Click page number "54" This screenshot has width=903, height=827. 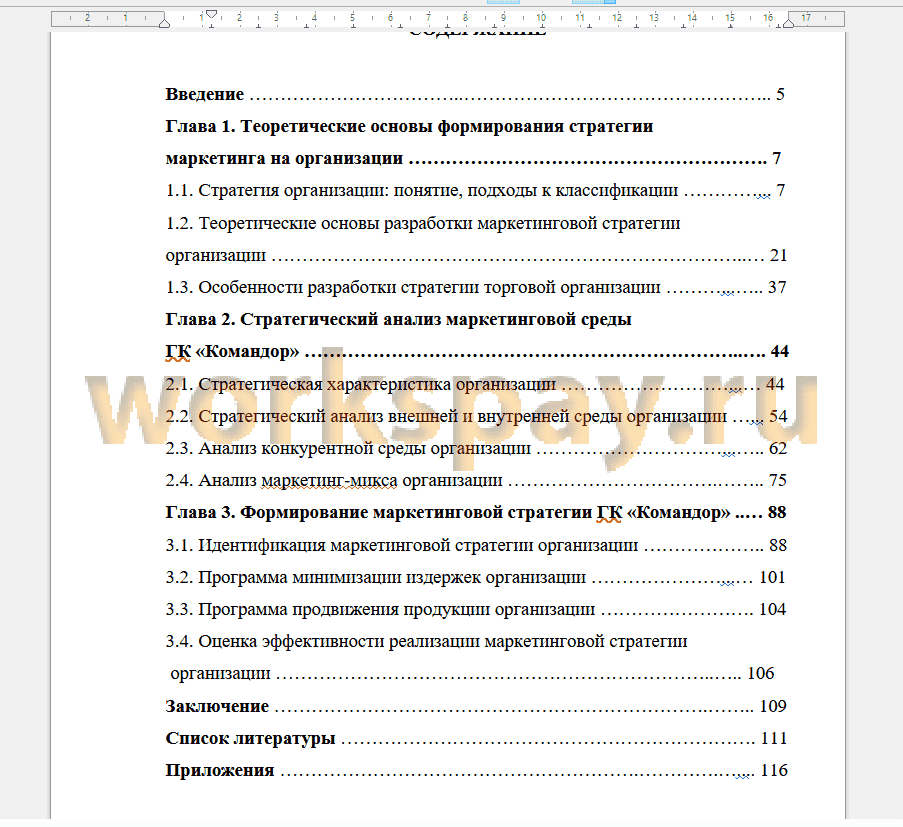tap(778, 416)
